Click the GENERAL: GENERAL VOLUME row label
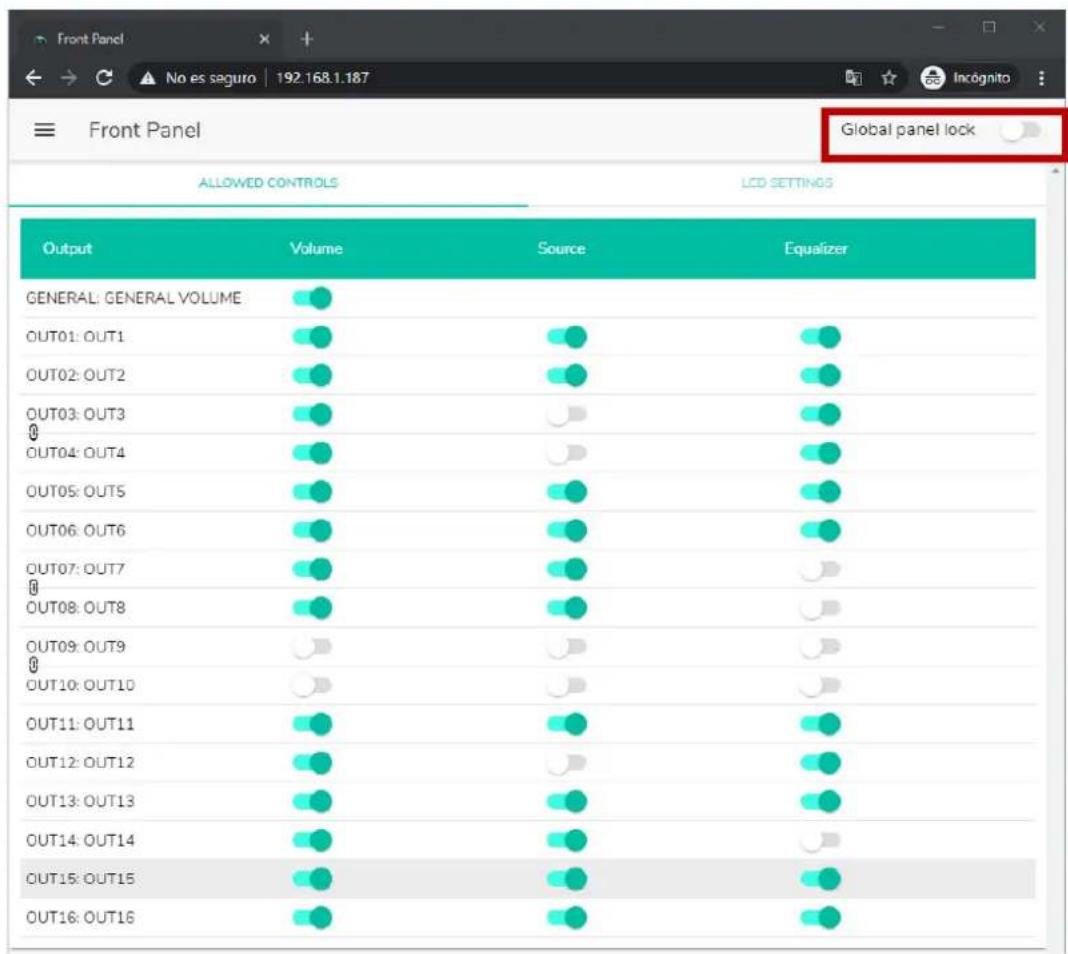The height and width of the screenshot is (954, 1068). tap(134, 298)
